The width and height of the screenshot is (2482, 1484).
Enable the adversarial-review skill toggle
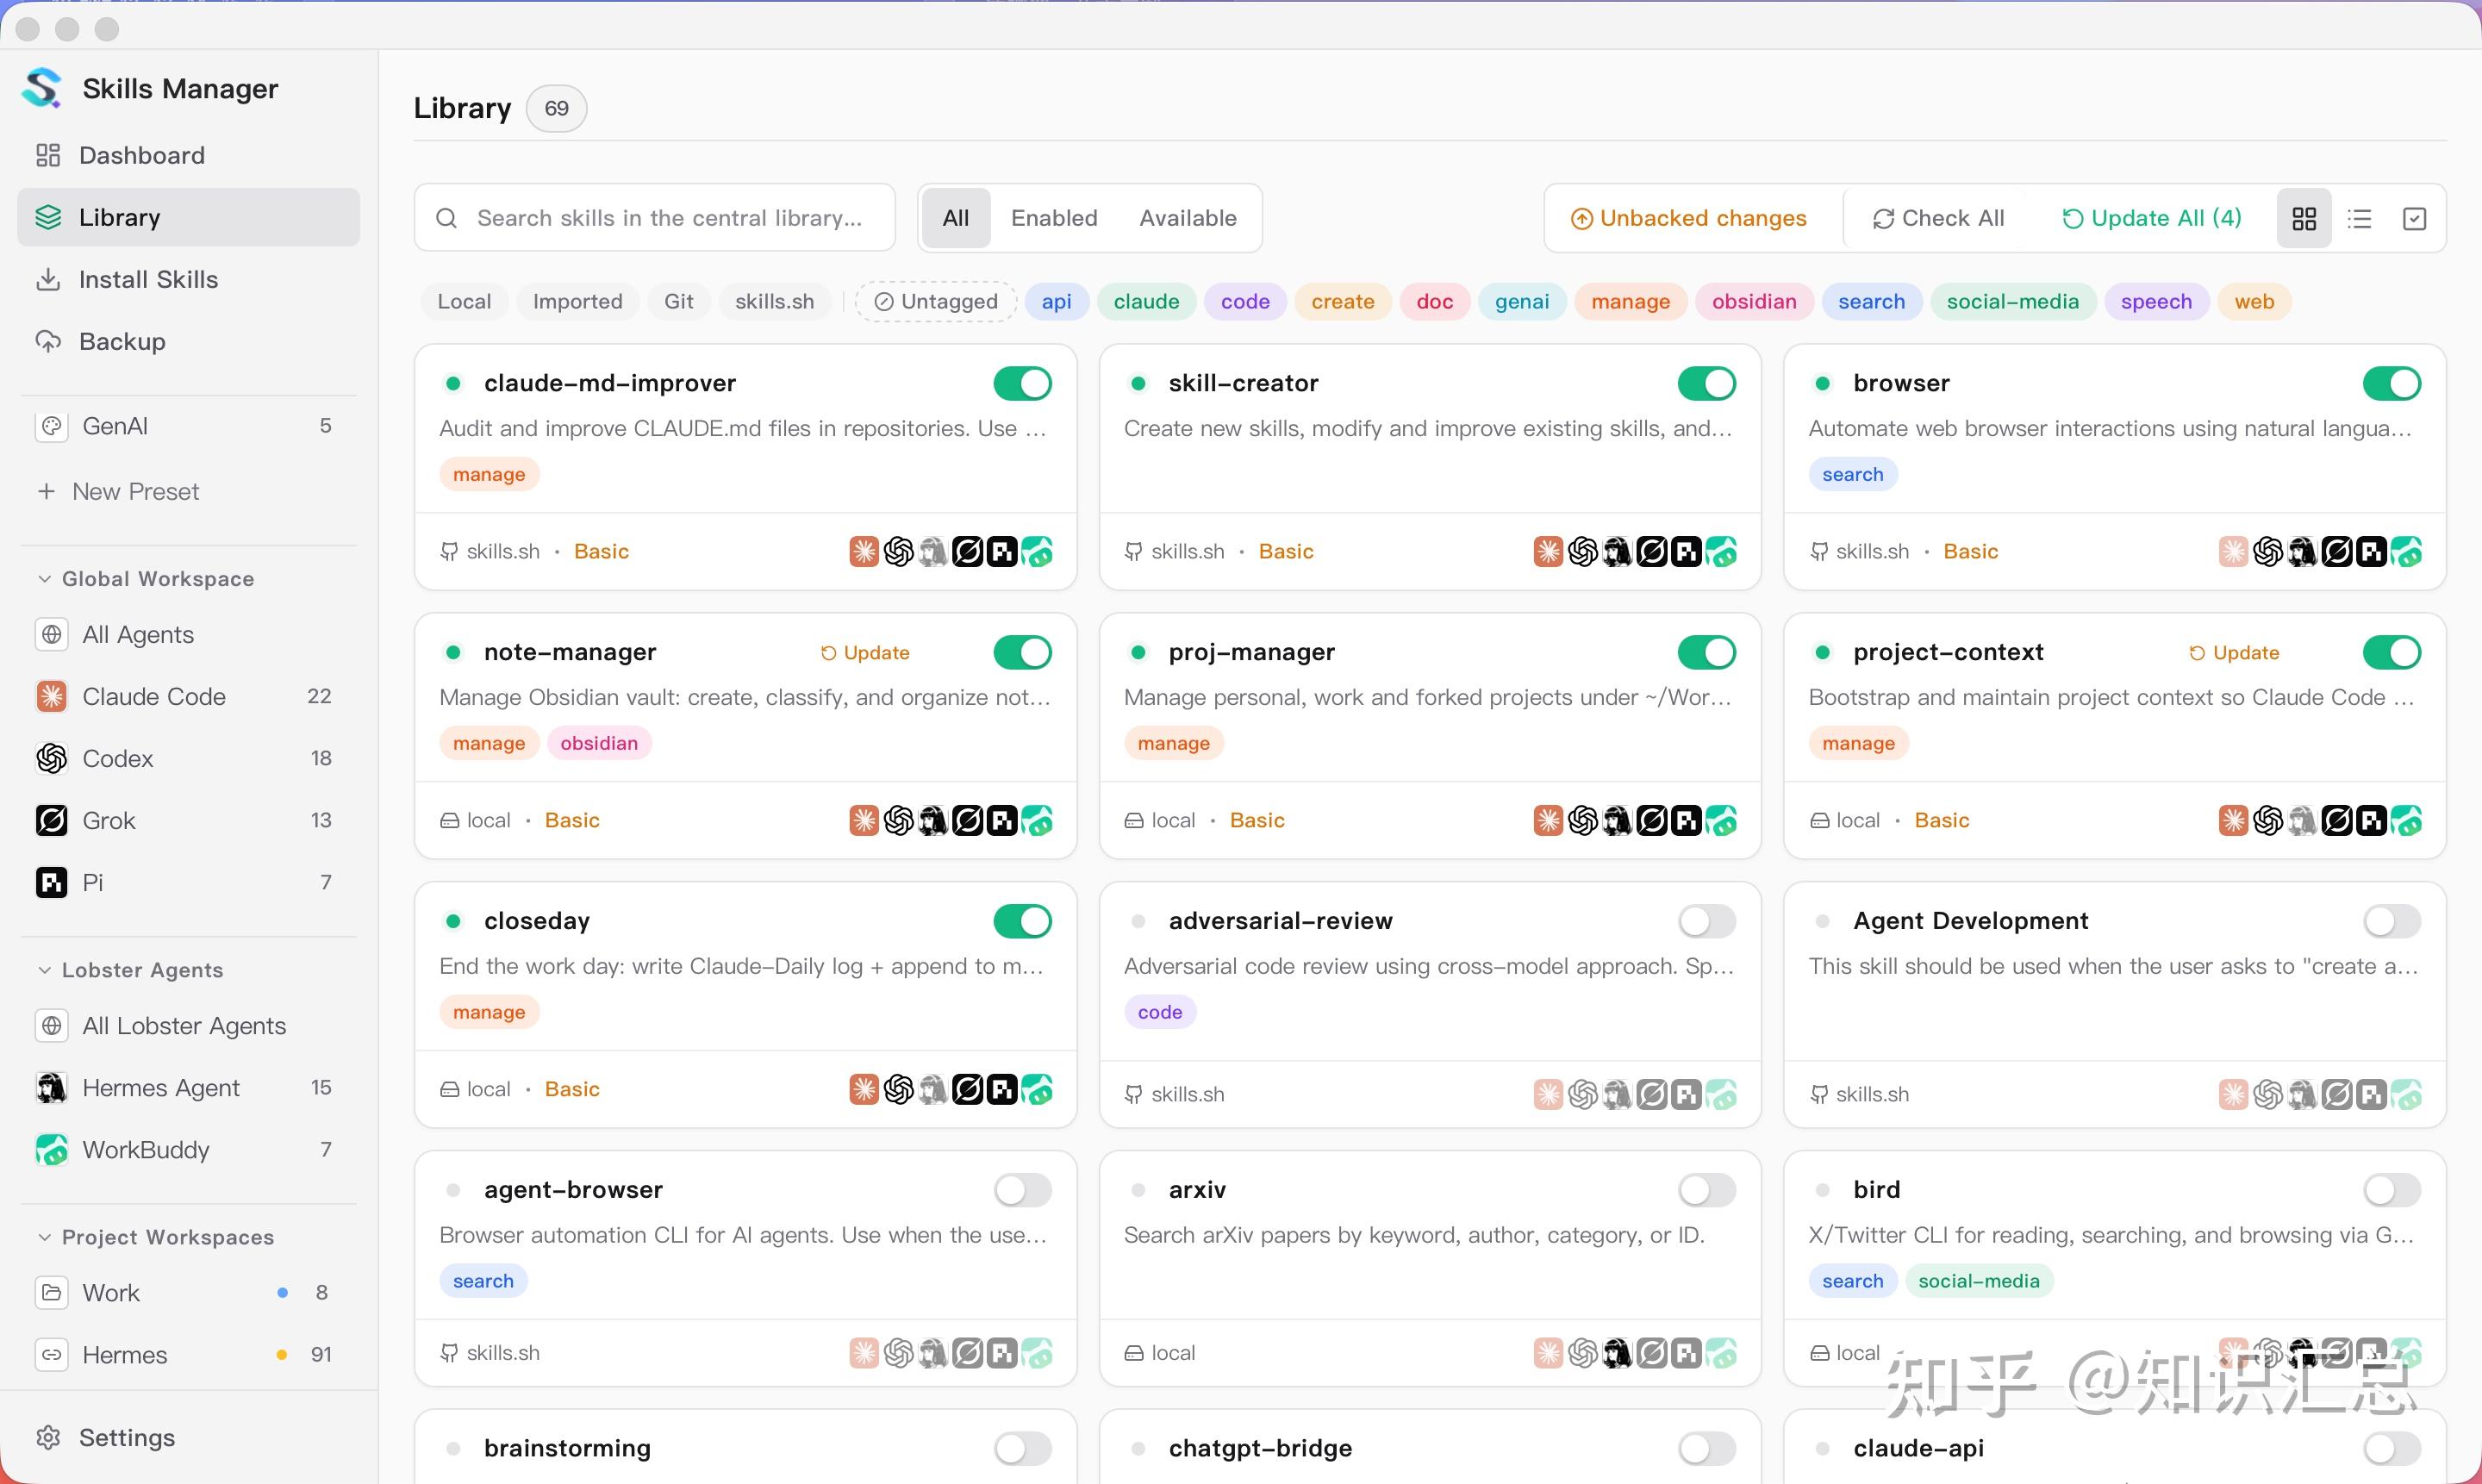pyautogui.click(x=1707, y=921)
